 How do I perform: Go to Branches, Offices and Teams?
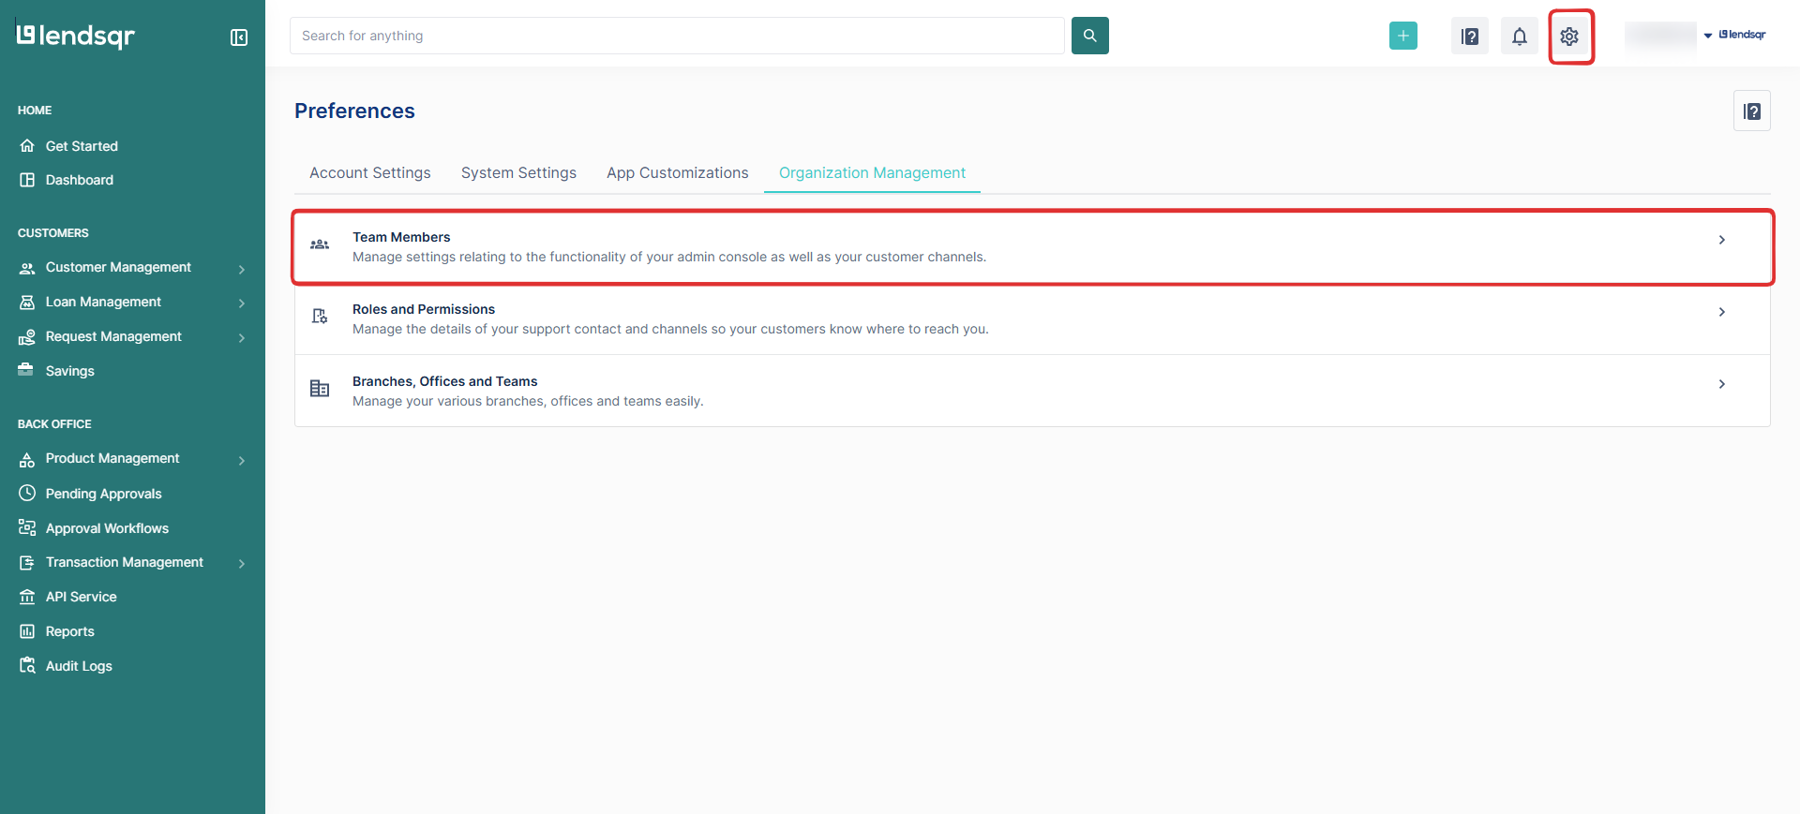1032,391
